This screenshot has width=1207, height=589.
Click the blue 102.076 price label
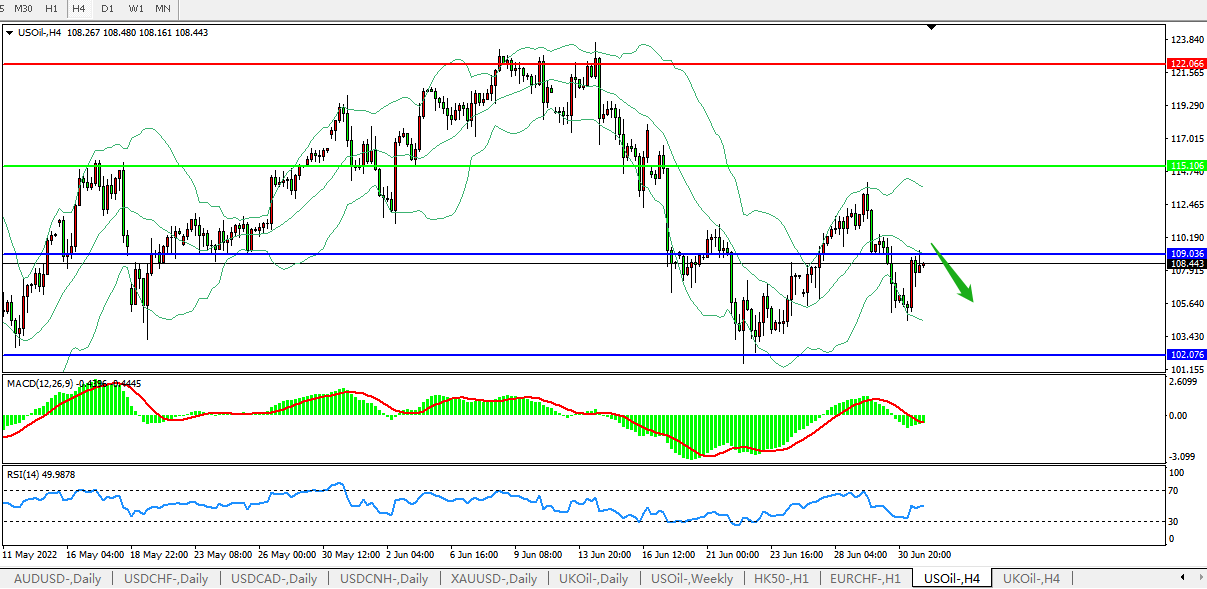(1186, 355)
